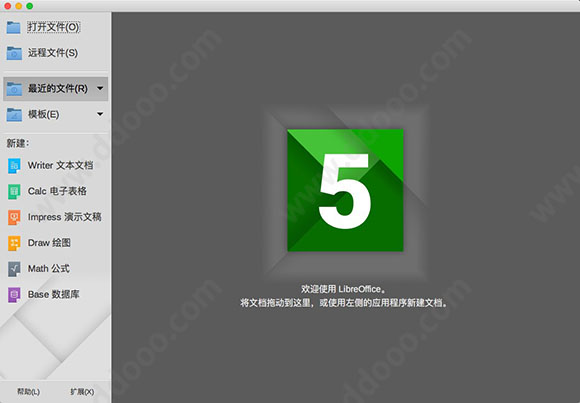
Task: Create new Impress 演示文稿
Action: click(64, 217)
